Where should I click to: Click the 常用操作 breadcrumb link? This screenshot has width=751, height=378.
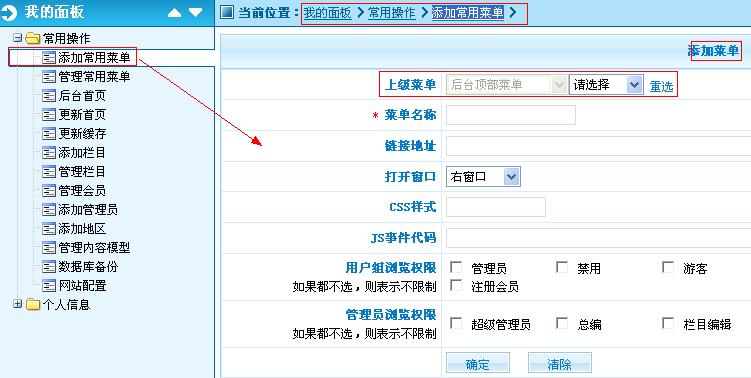[x=392, y=13]
